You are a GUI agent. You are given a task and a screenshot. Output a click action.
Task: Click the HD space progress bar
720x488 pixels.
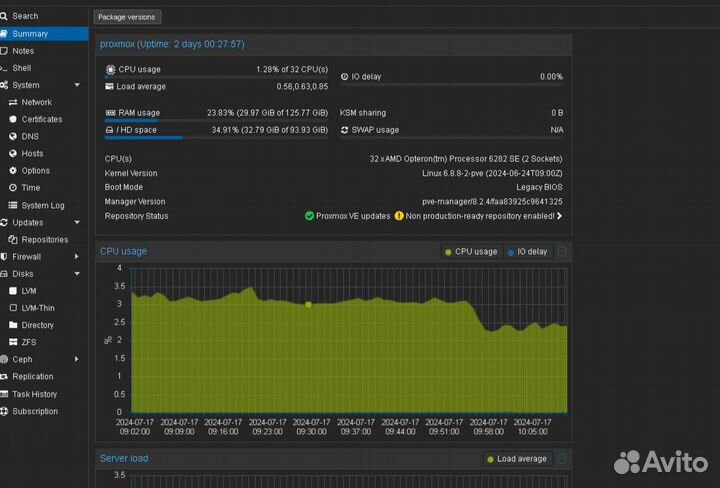[216, 138]
